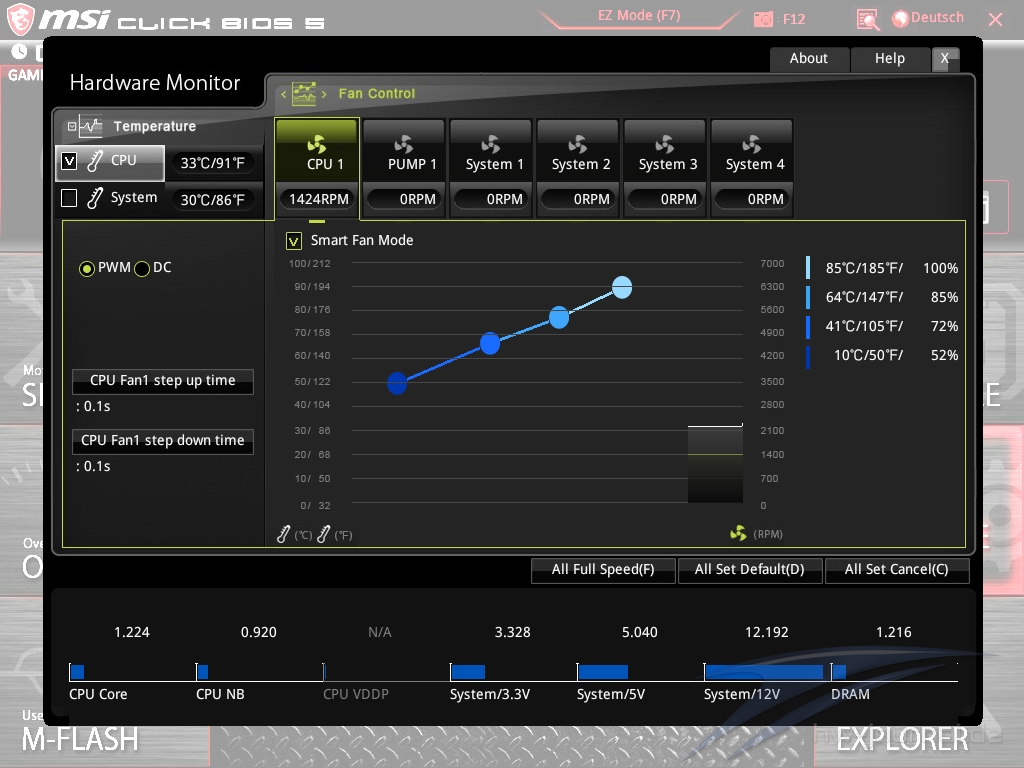Click the System temperature 30°C/86°F value
1024x768 pixels.
212,200
